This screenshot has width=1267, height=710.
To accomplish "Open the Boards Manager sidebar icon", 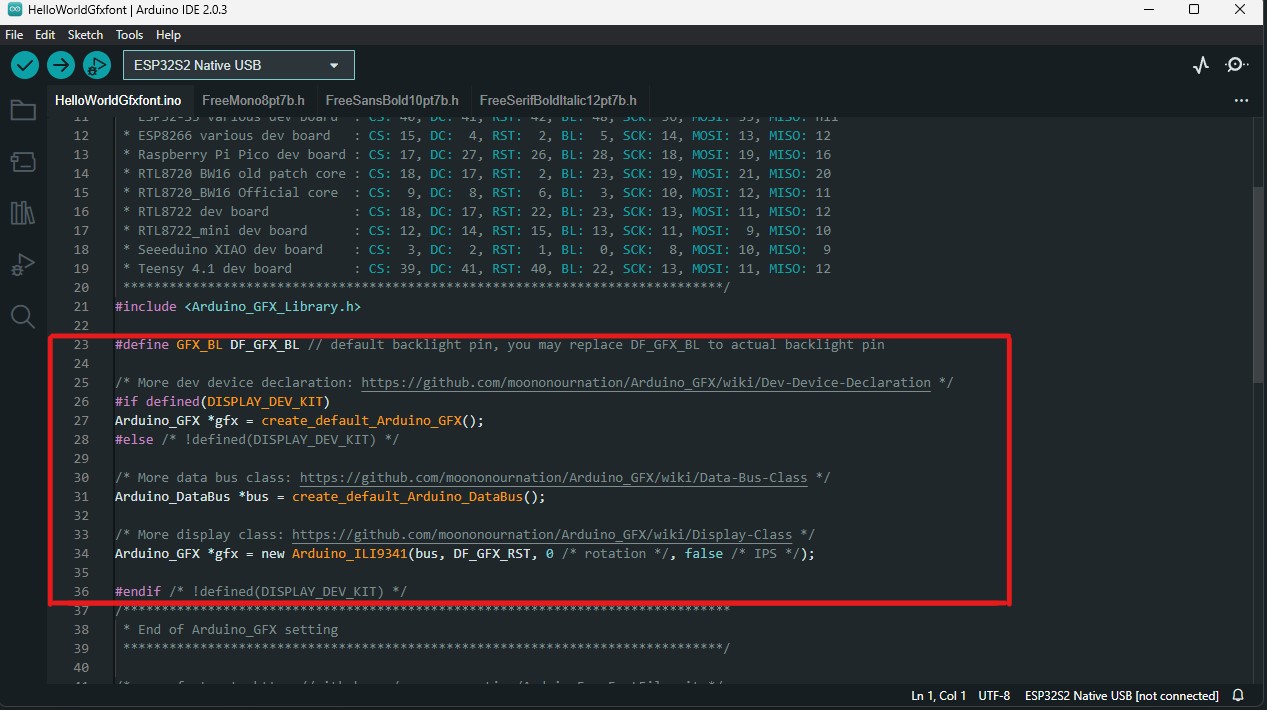I will (22, 162).
